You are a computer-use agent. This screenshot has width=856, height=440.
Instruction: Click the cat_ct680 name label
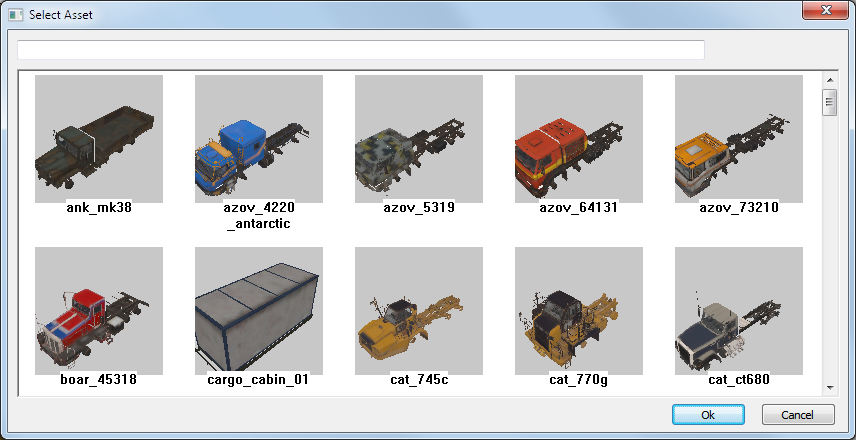point(739,380)
